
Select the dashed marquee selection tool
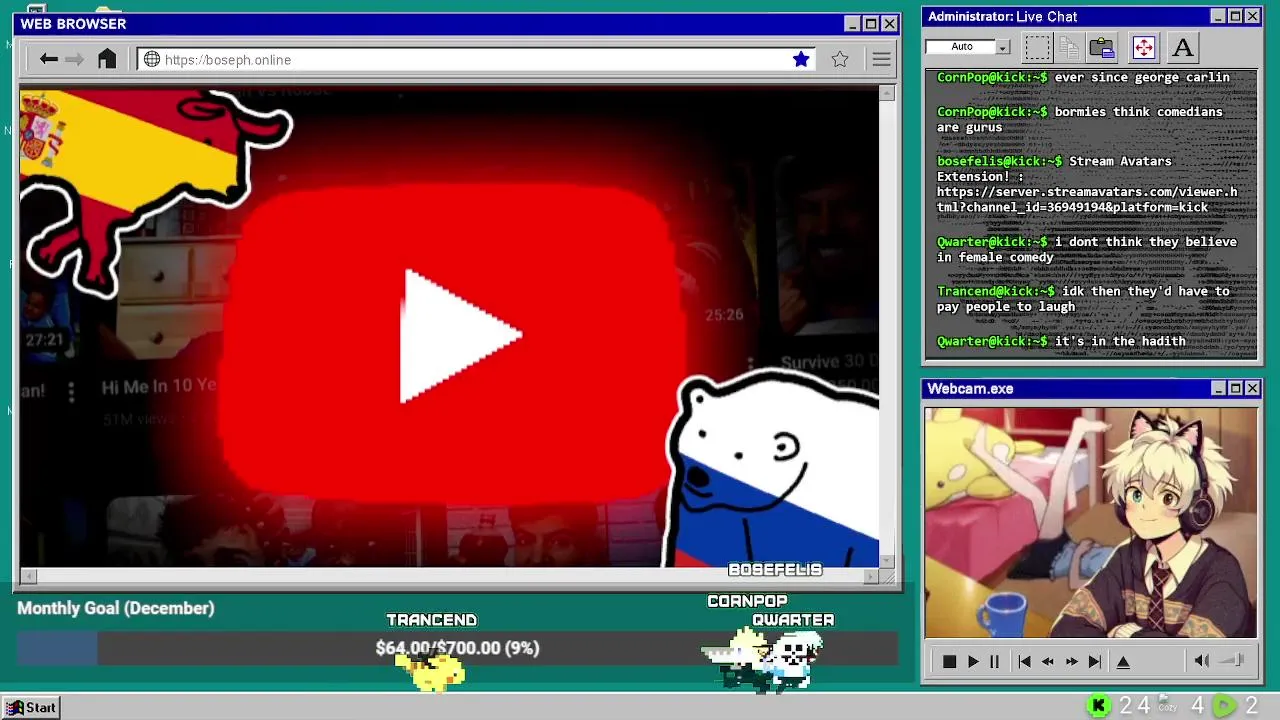click(1038, 47)
